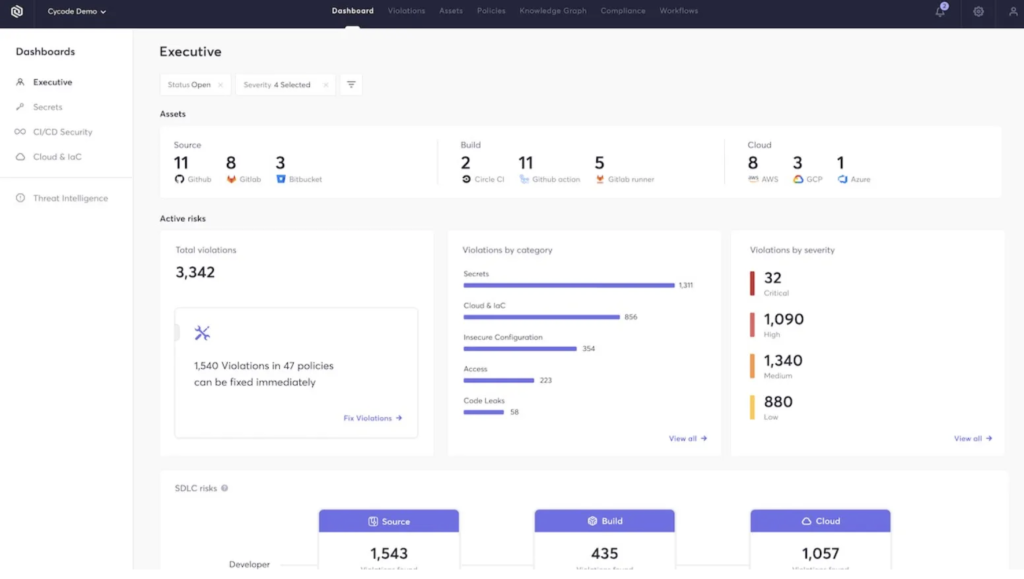Switch to the Violations tab
This screenshot has width=1024, height=579.
tap(406, 11)
